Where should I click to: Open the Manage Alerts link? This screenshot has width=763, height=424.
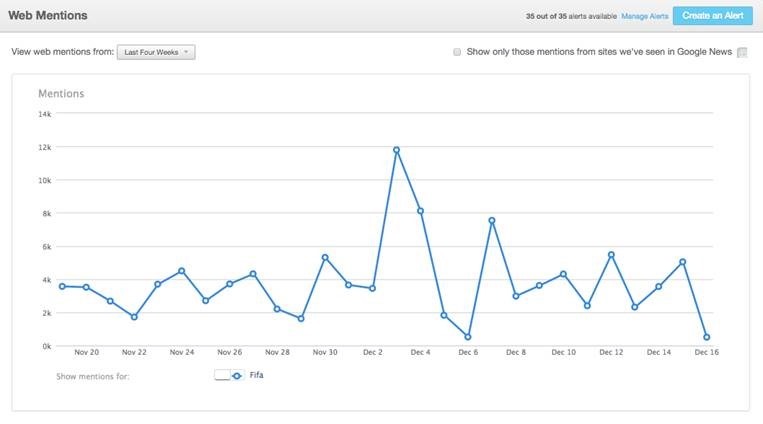[x=645, y=17]
